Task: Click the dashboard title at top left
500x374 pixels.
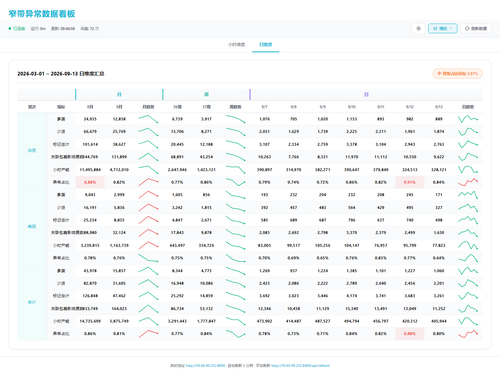Action: 42,14
